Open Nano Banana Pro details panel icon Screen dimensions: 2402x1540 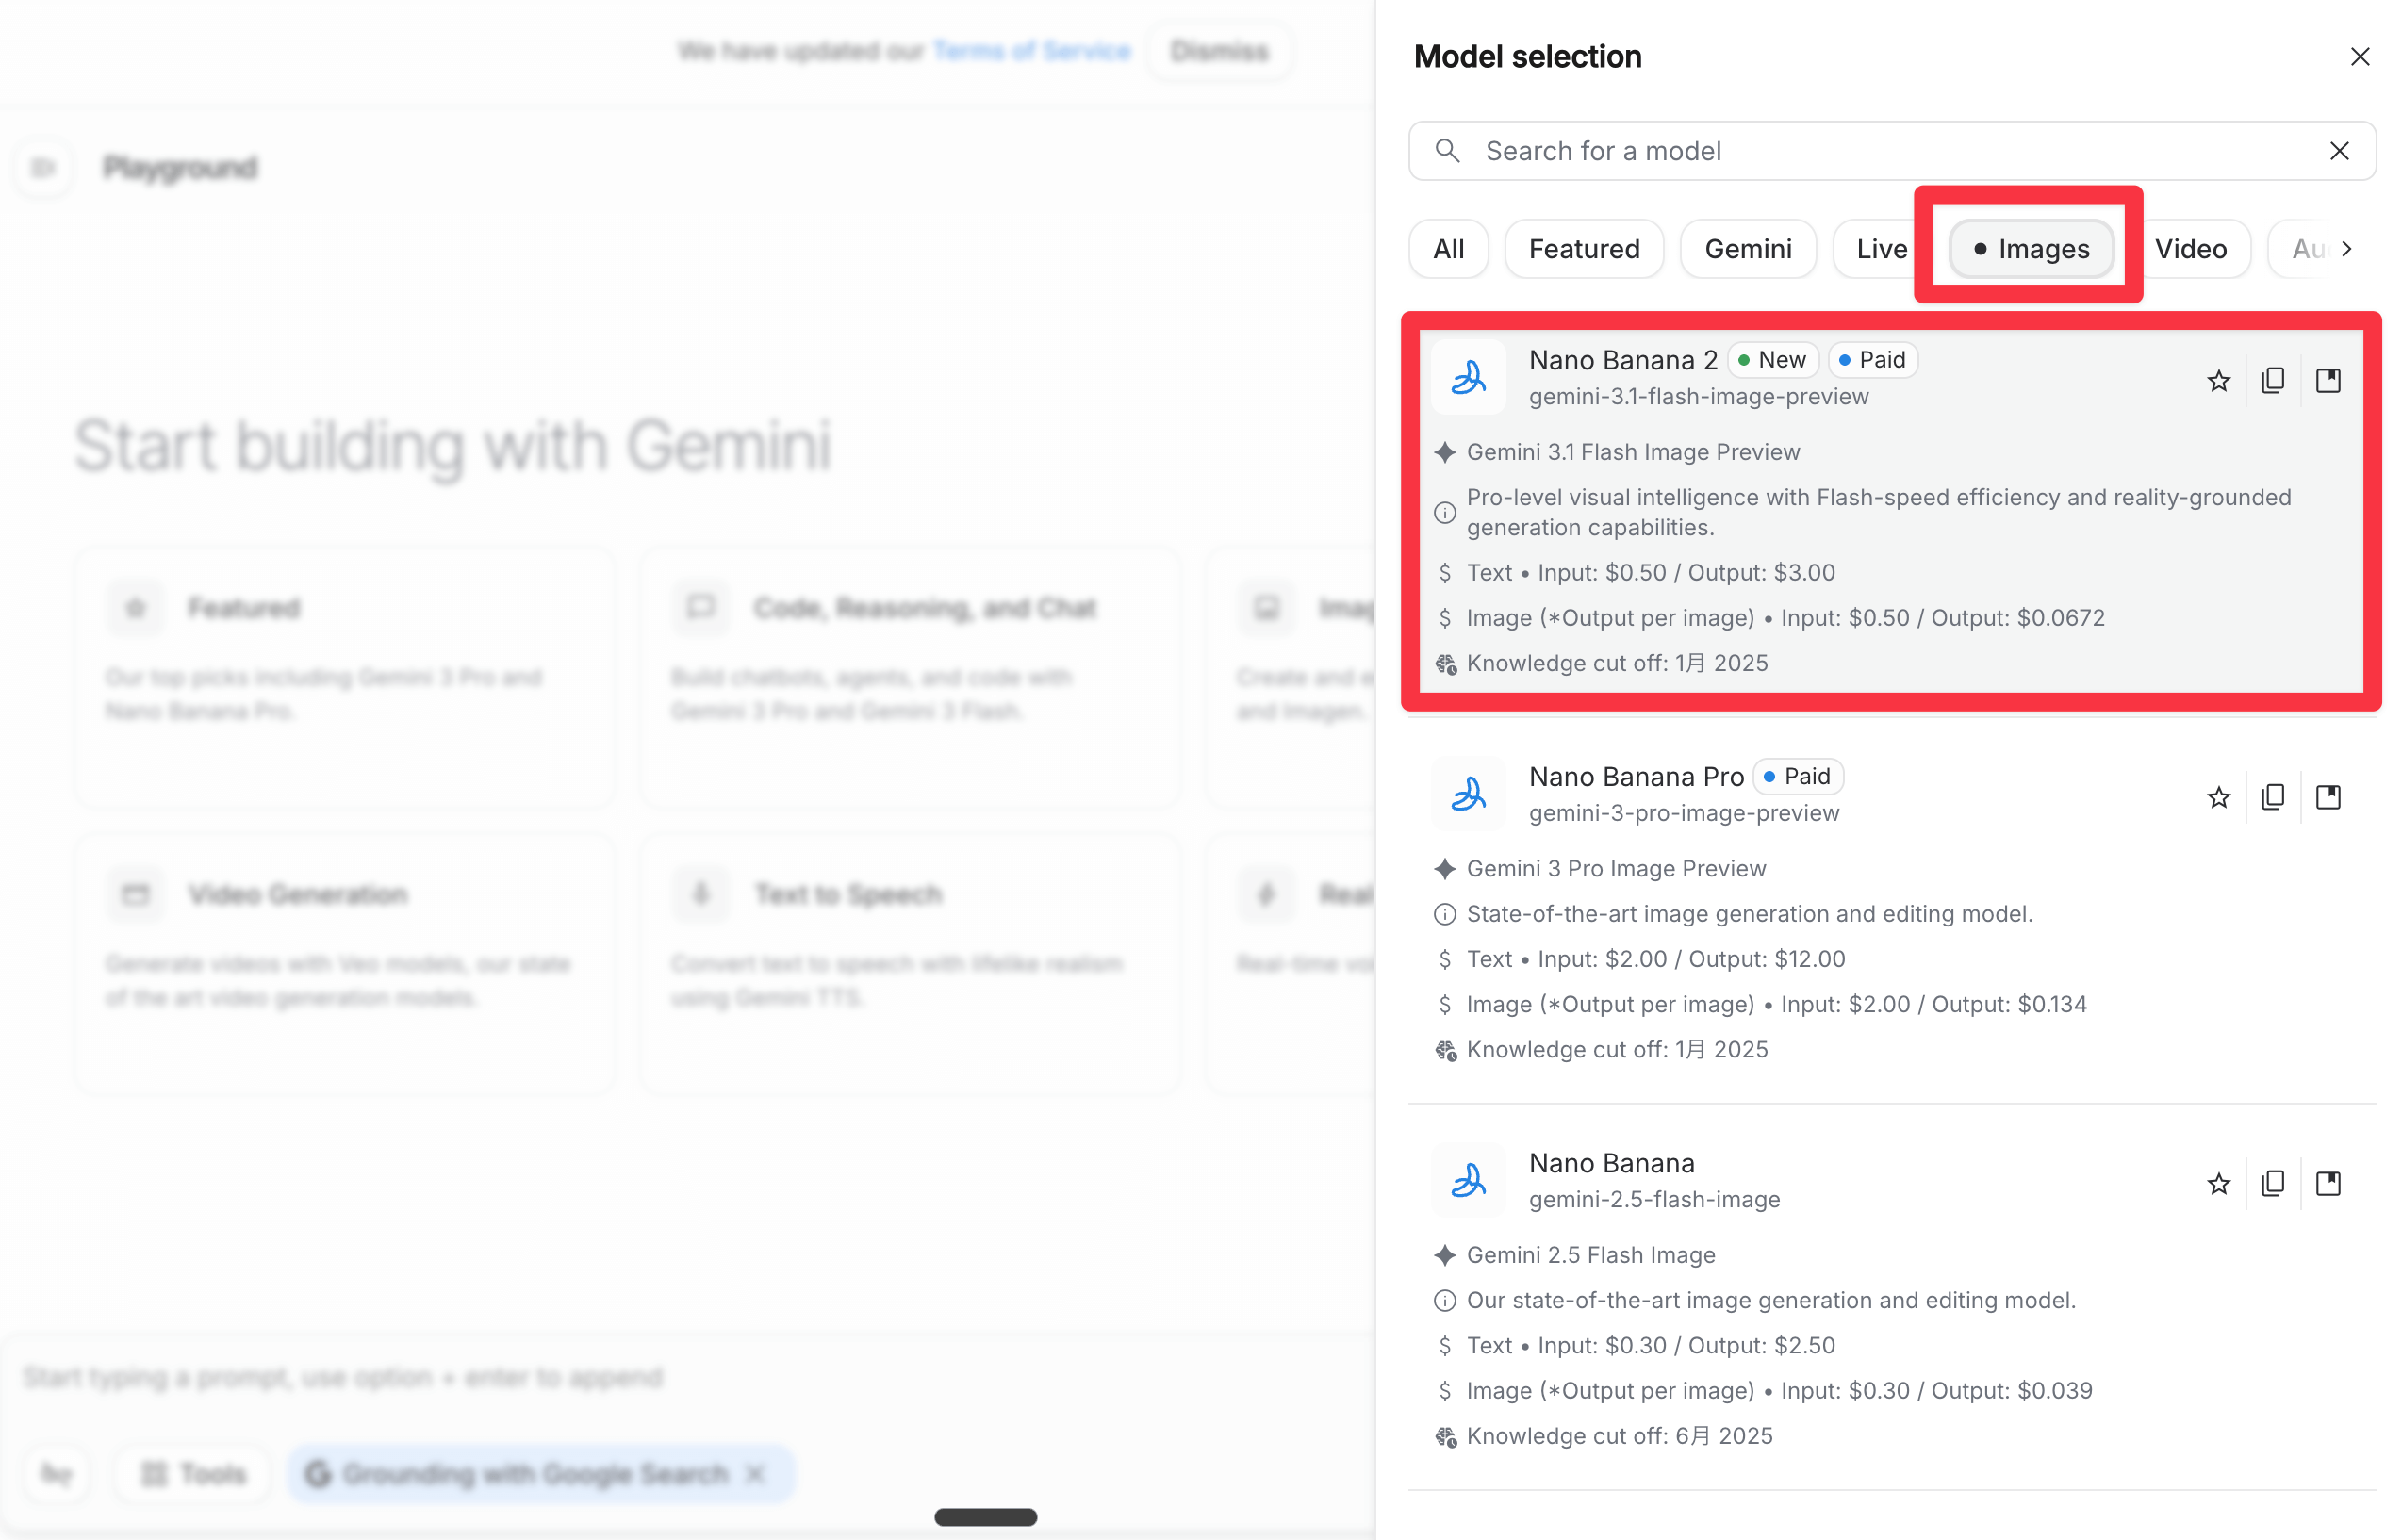pos(2327,797)
